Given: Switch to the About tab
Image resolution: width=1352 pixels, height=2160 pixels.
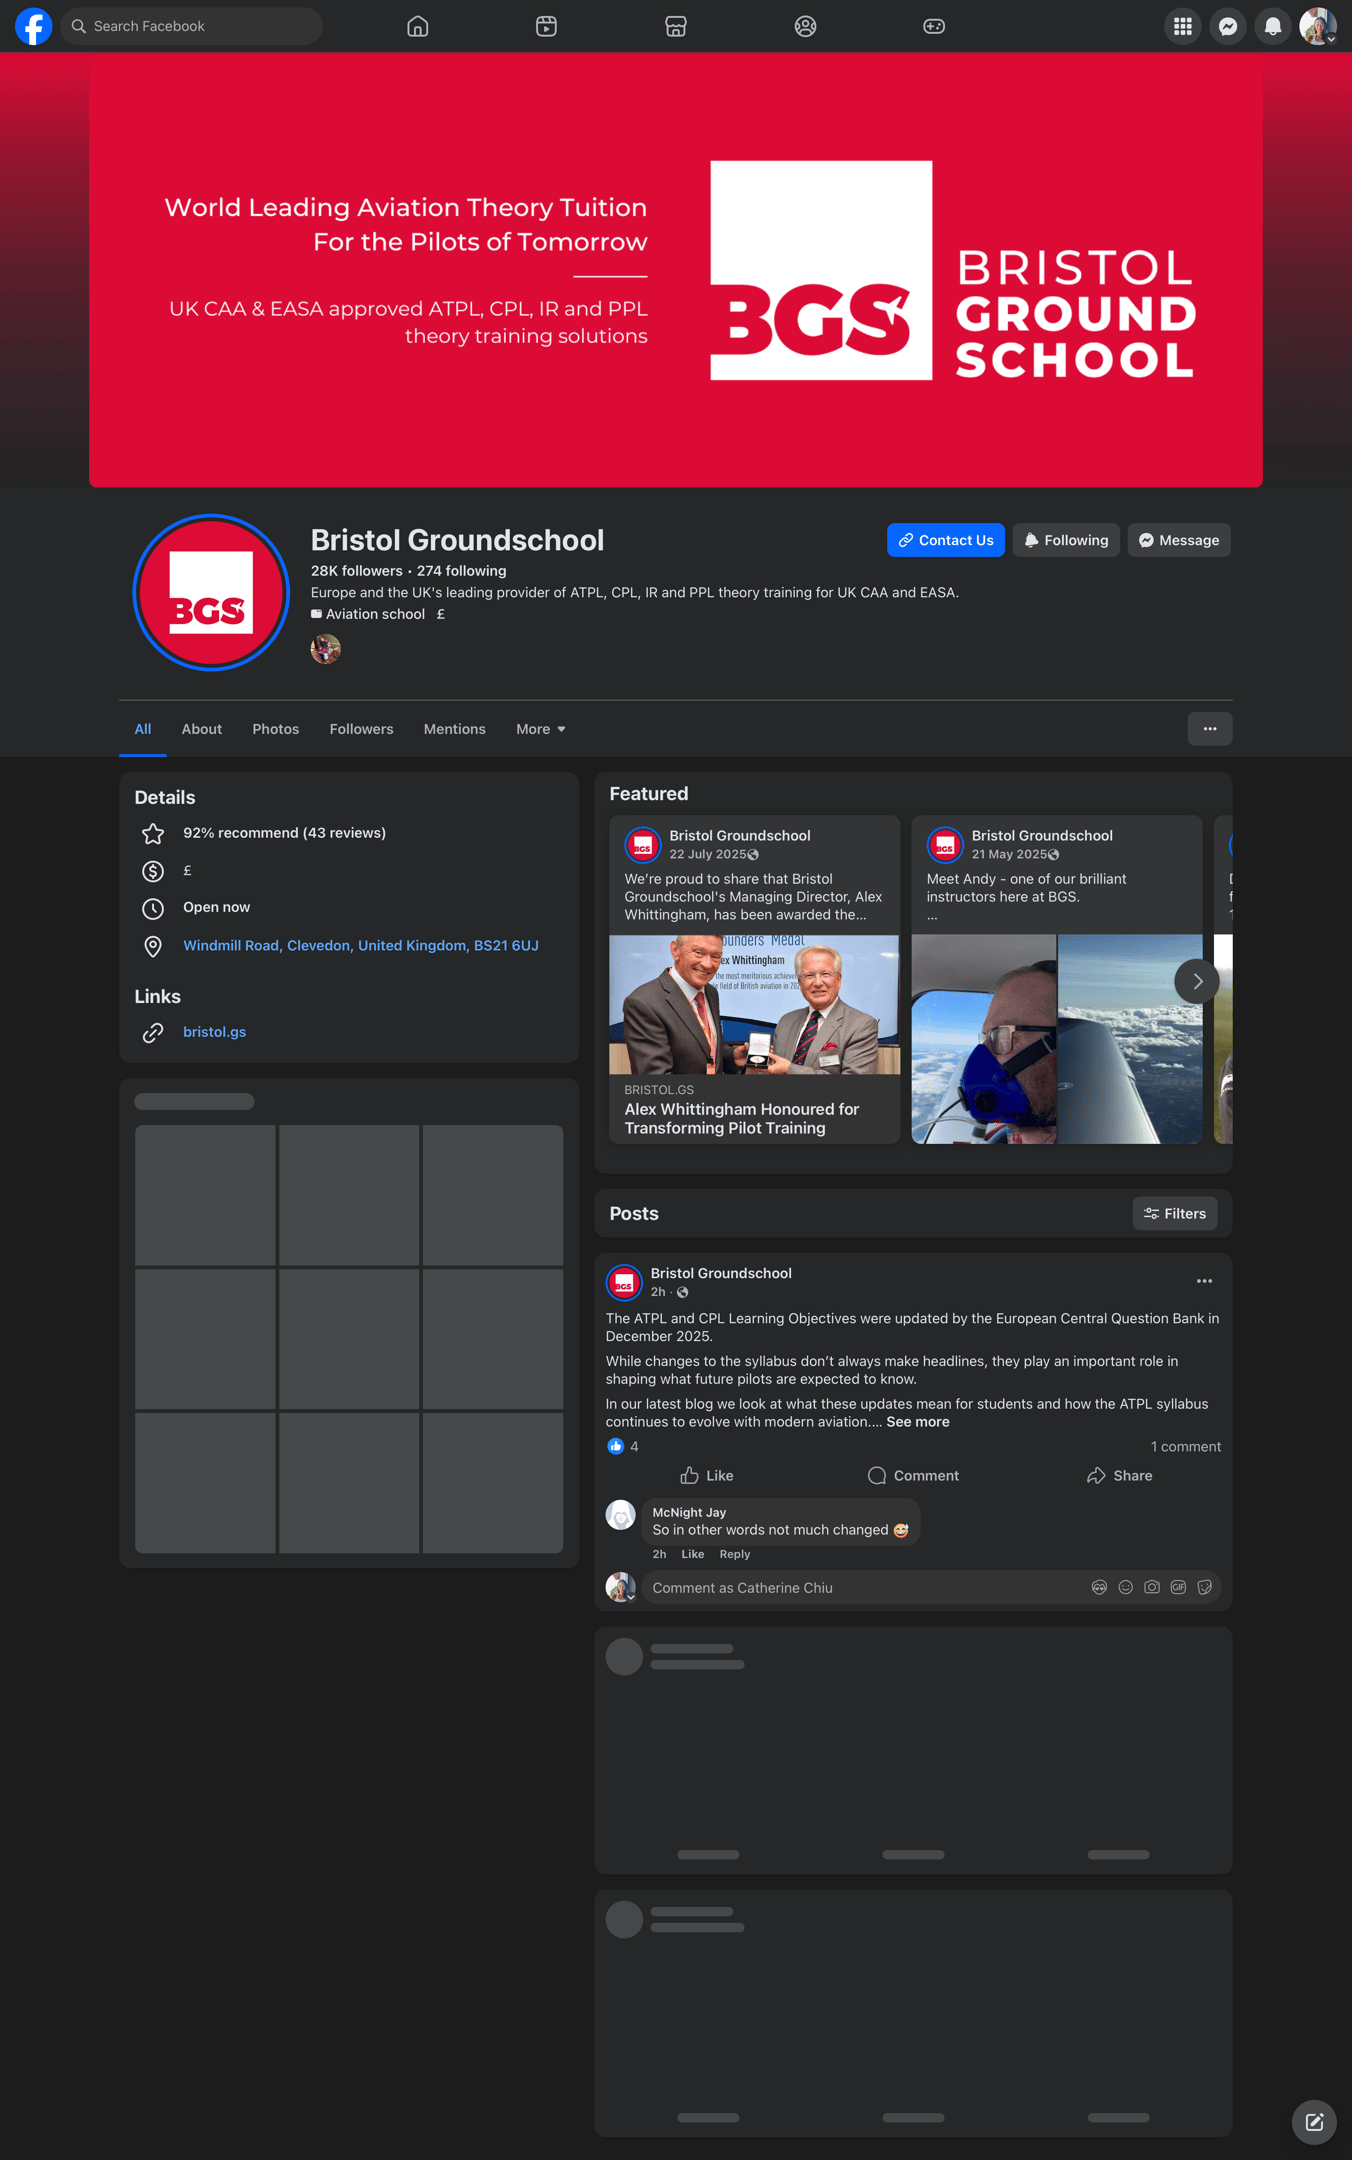Looking at the screenshot, I should [202, 729].
